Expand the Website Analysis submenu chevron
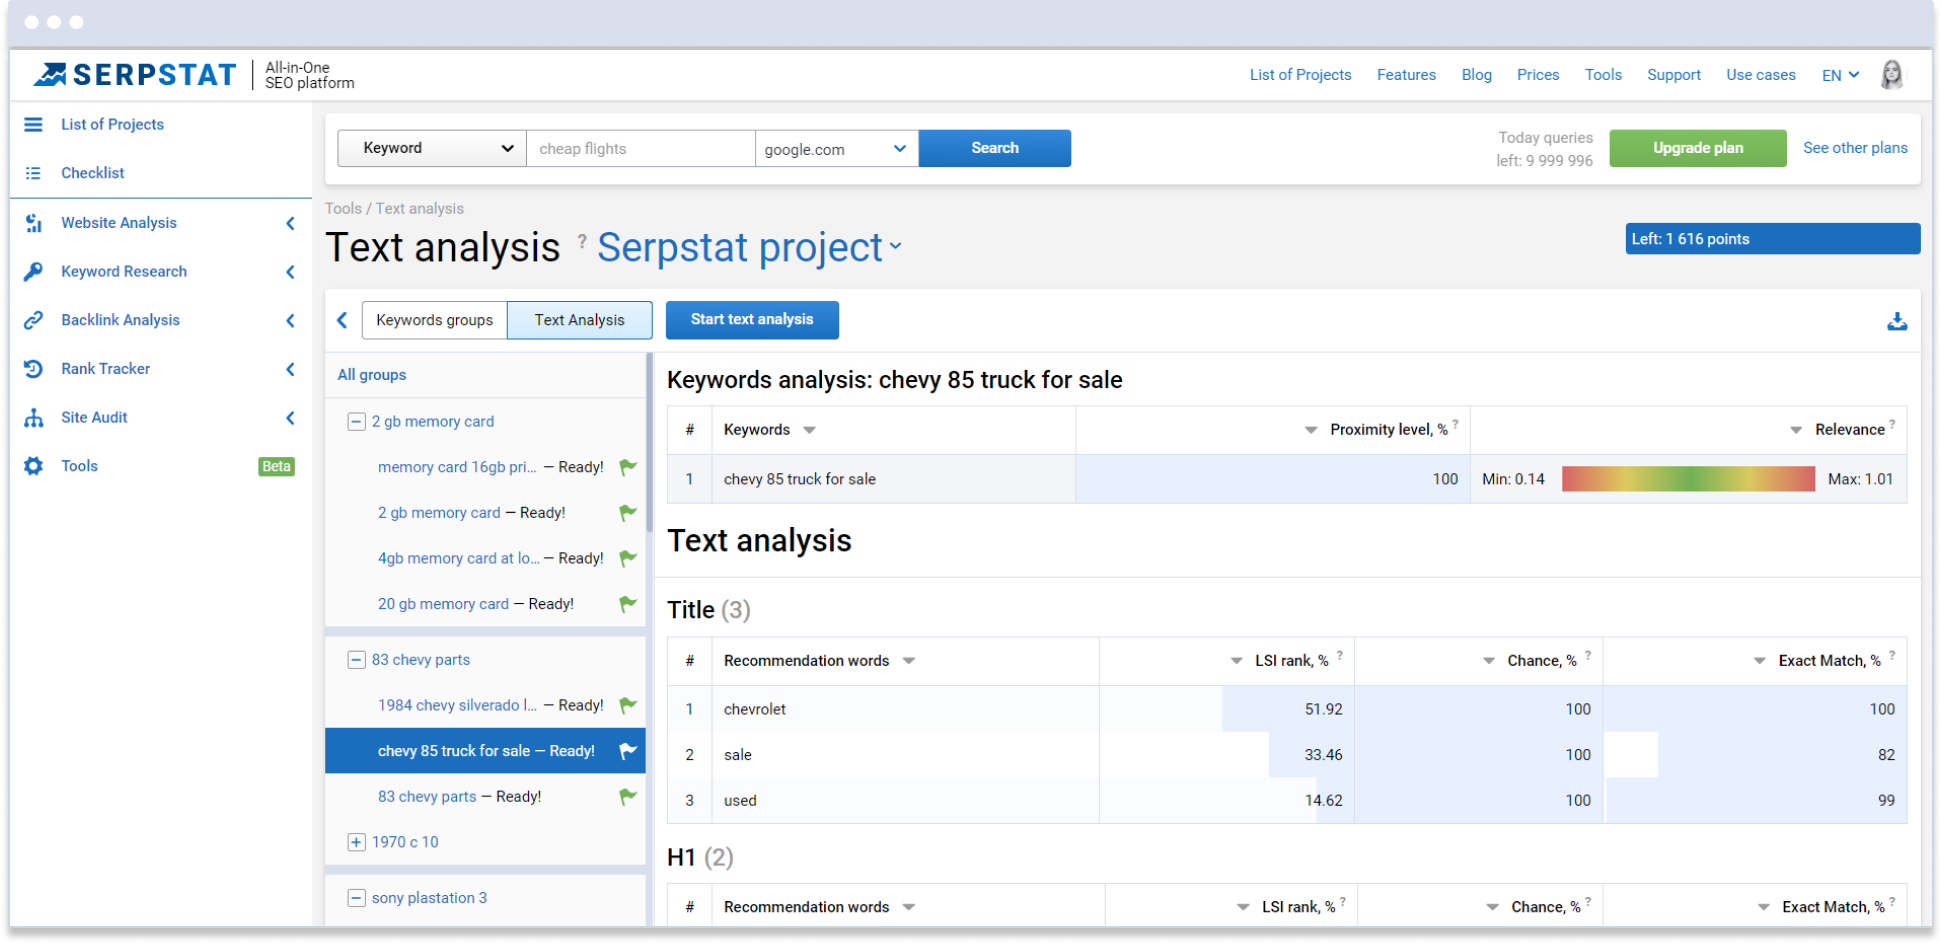 [x=290, y=223]
